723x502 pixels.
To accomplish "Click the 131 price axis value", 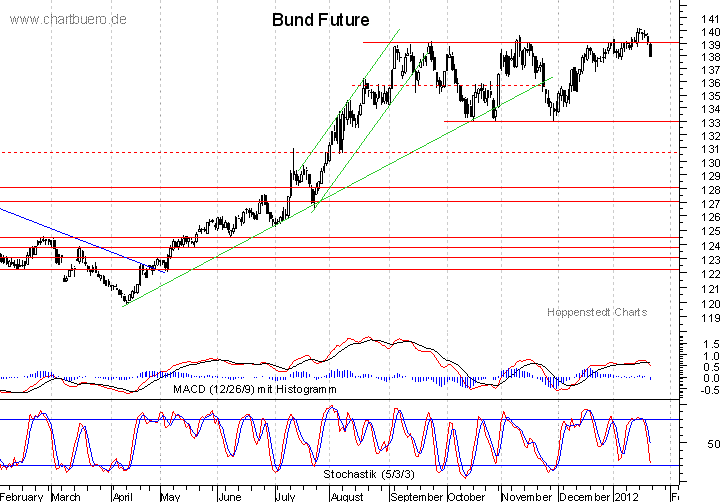I will (710, 149).
